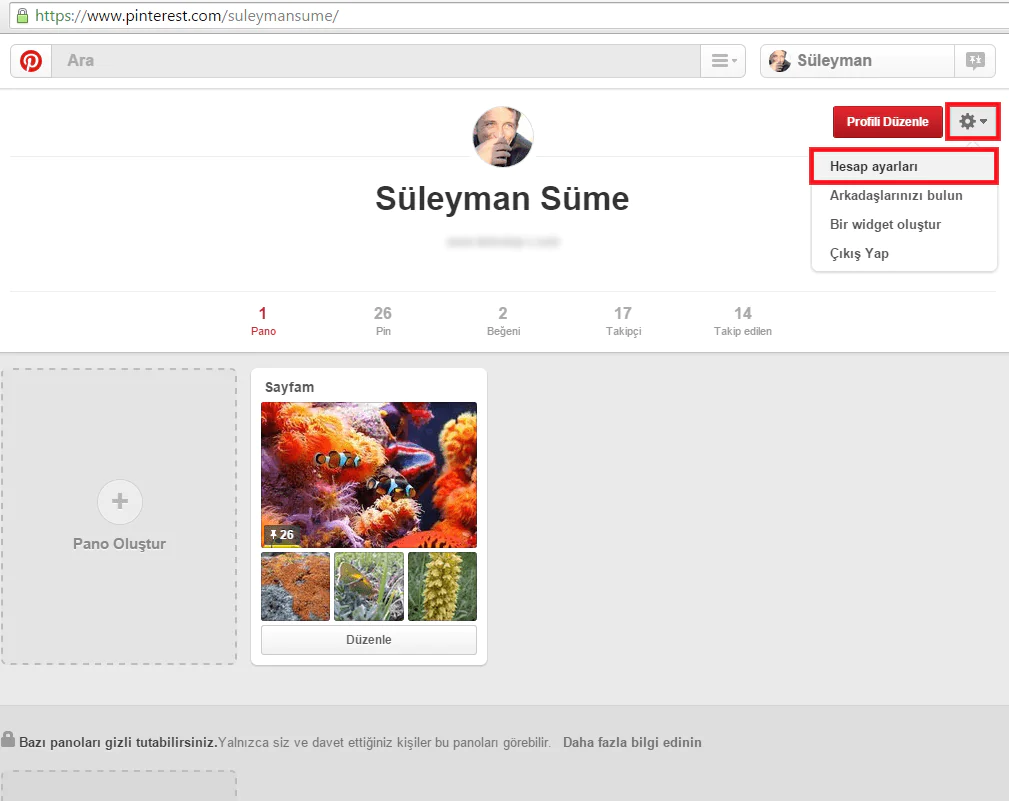Image resolution: width=1009 pixels, height=801 pixels.
Task: Open the categories menu next to search
Action: coord(723,61)
